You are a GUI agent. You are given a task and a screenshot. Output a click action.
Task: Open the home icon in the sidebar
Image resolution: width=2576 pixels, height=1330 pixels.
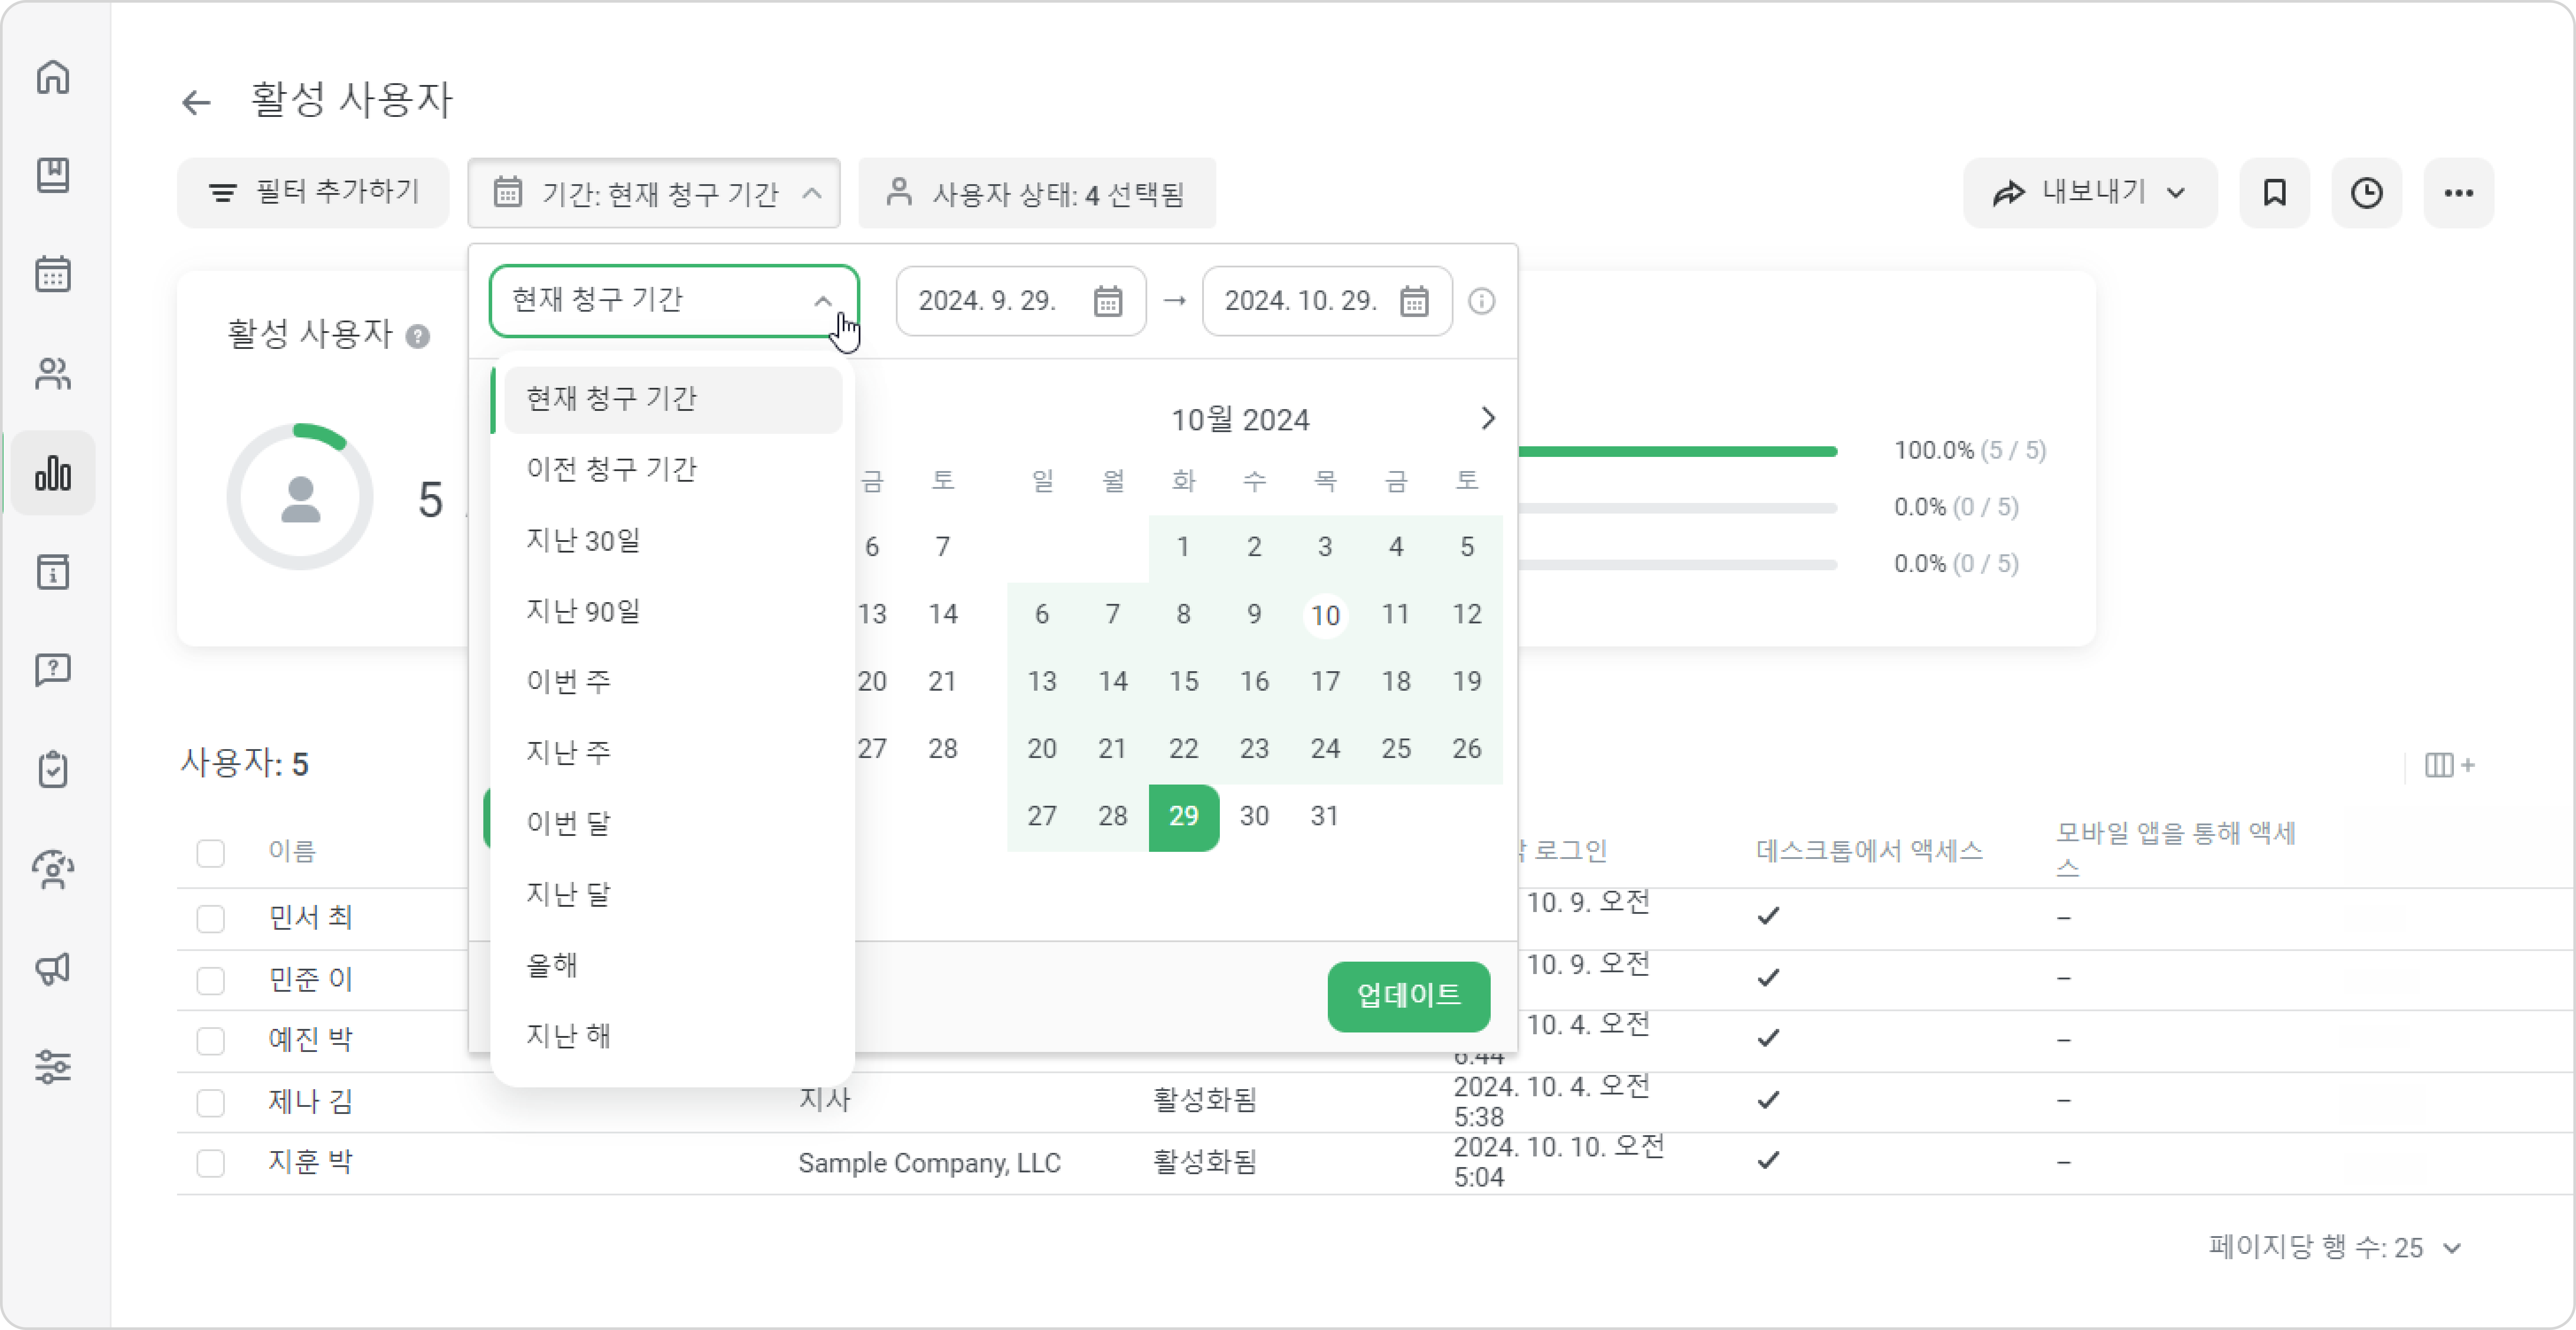click(x=53, y=77)
